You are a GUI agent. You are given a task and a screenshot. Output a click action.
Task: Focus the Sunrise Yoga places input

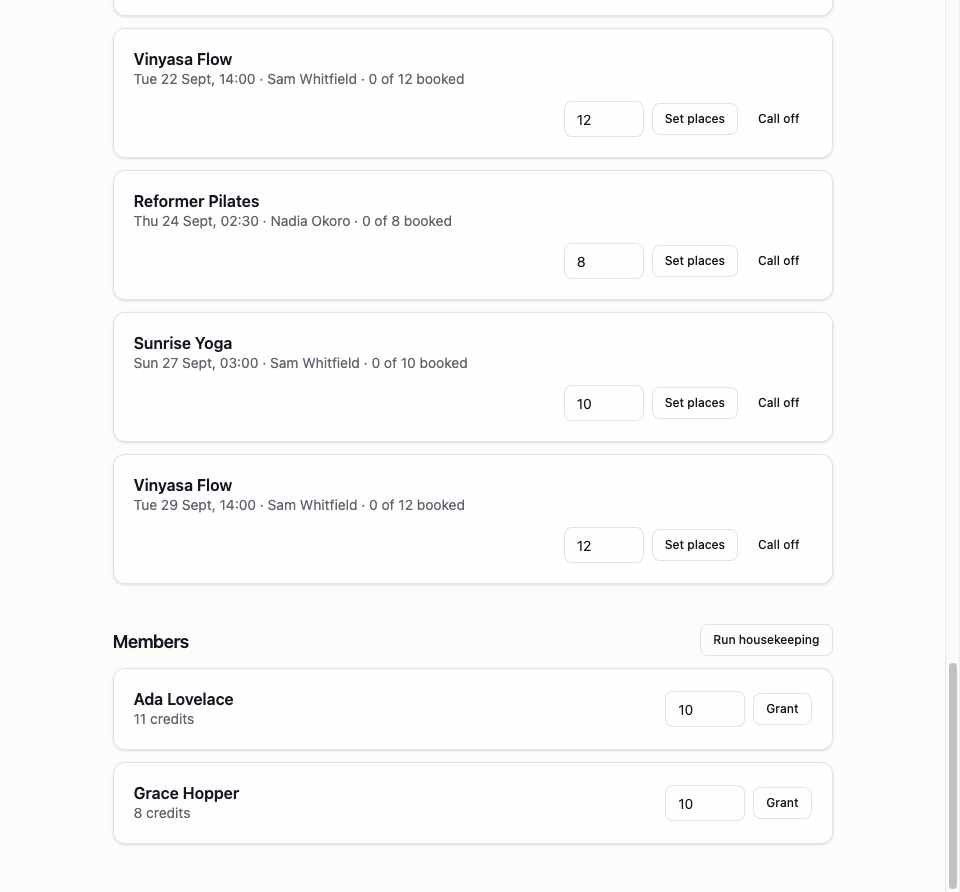pos(604,403)
